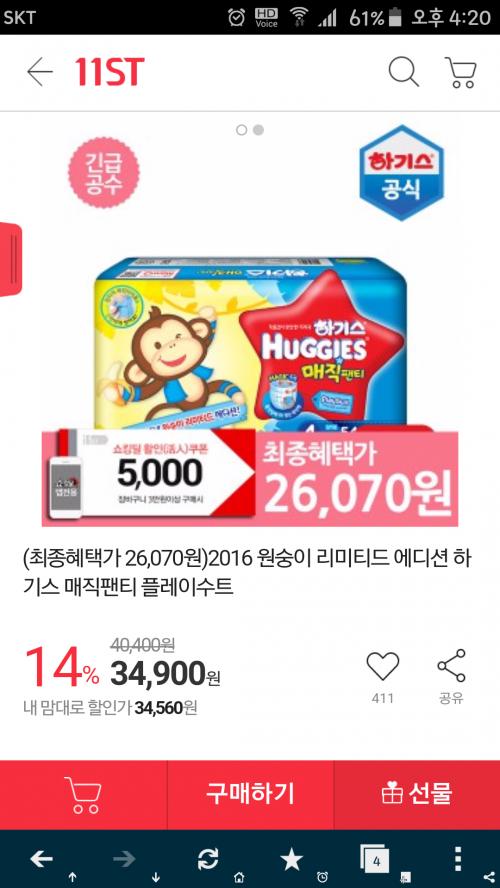Open search with the magnifier icon
Viewport: 500px width, 888px height.
point(403,72)
